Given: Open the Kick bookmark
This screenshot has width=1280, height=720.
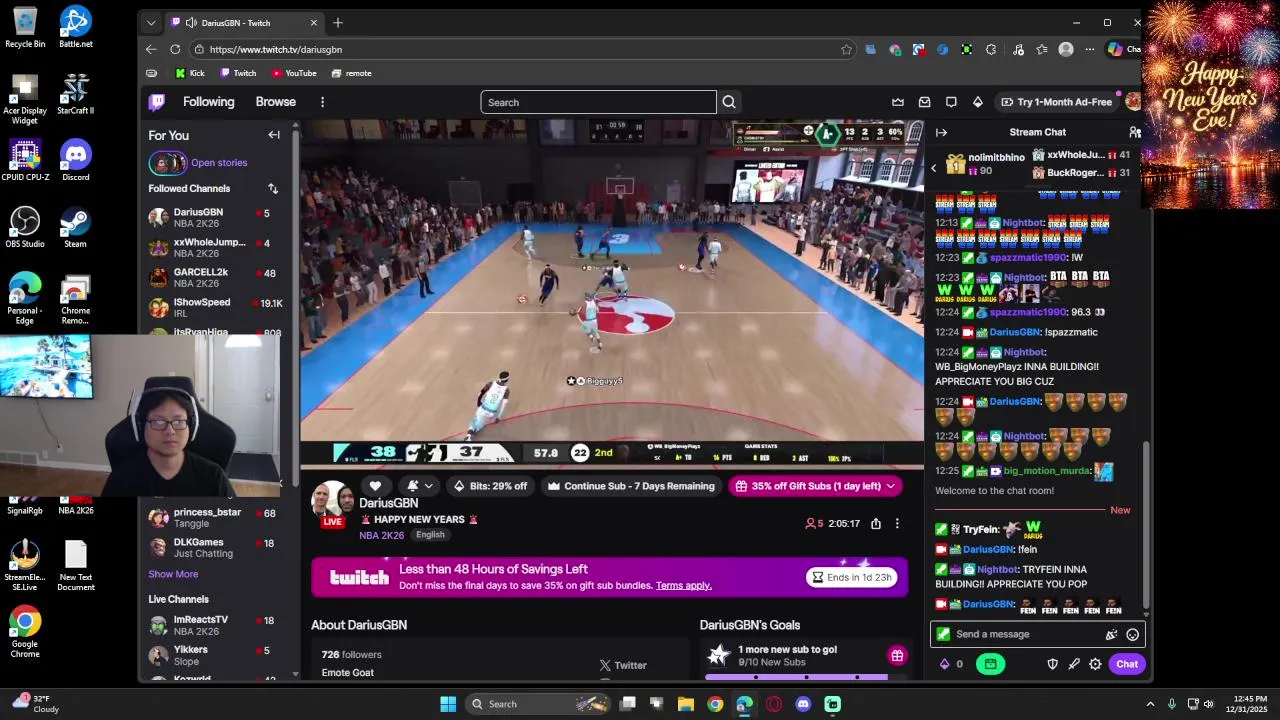Looking at the screenshot, I should 190,73.
